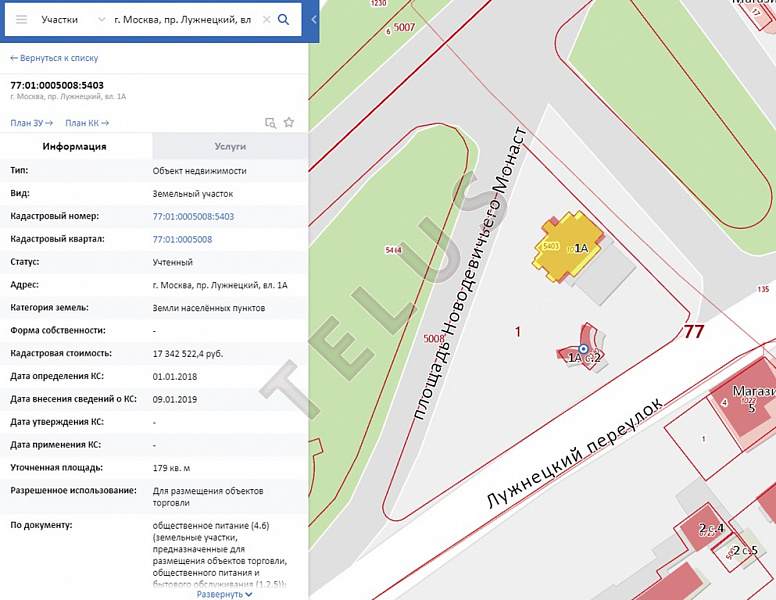Open cadastral number 77:01:0005008:5403 link
This screenshot has height=600, width=776.
(194, 216)
